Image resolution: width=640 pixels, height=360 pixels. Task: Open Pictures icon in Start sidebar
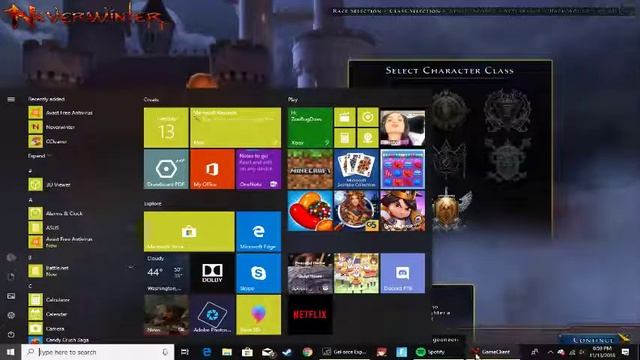(11, 296)
